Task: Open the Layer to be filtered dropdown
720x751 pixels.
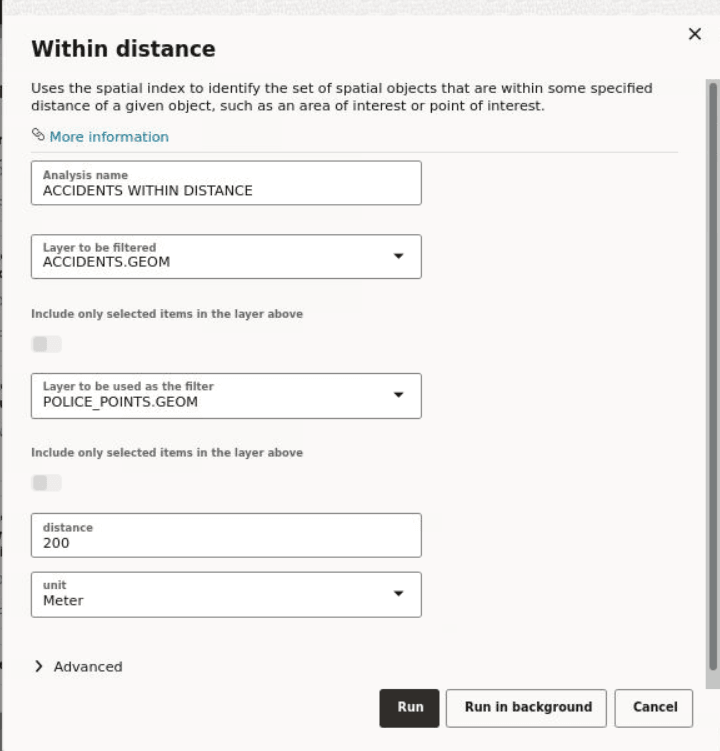Action: (x=226, y=257)
